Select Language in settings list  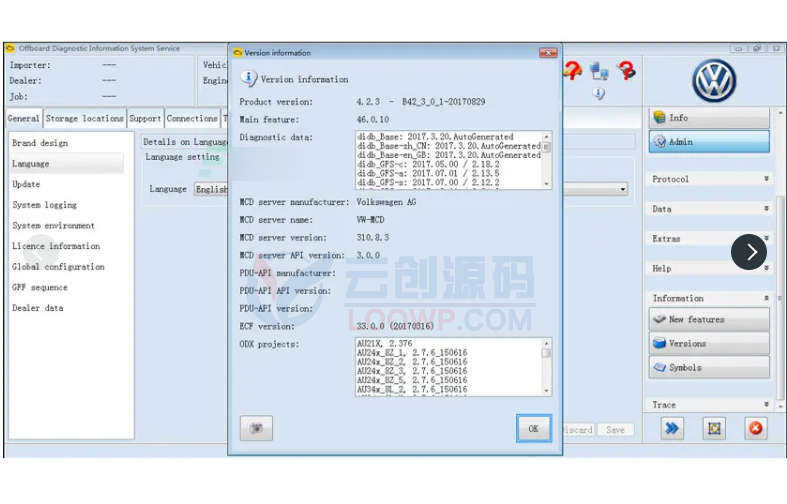tap(67, 164)
